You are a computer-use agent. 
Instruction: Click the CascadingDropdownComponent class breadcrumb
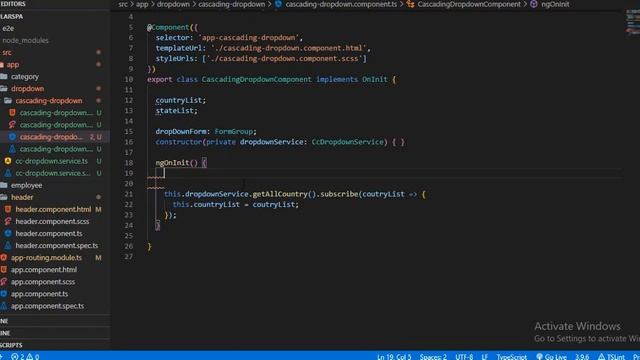tap(464, 4)
